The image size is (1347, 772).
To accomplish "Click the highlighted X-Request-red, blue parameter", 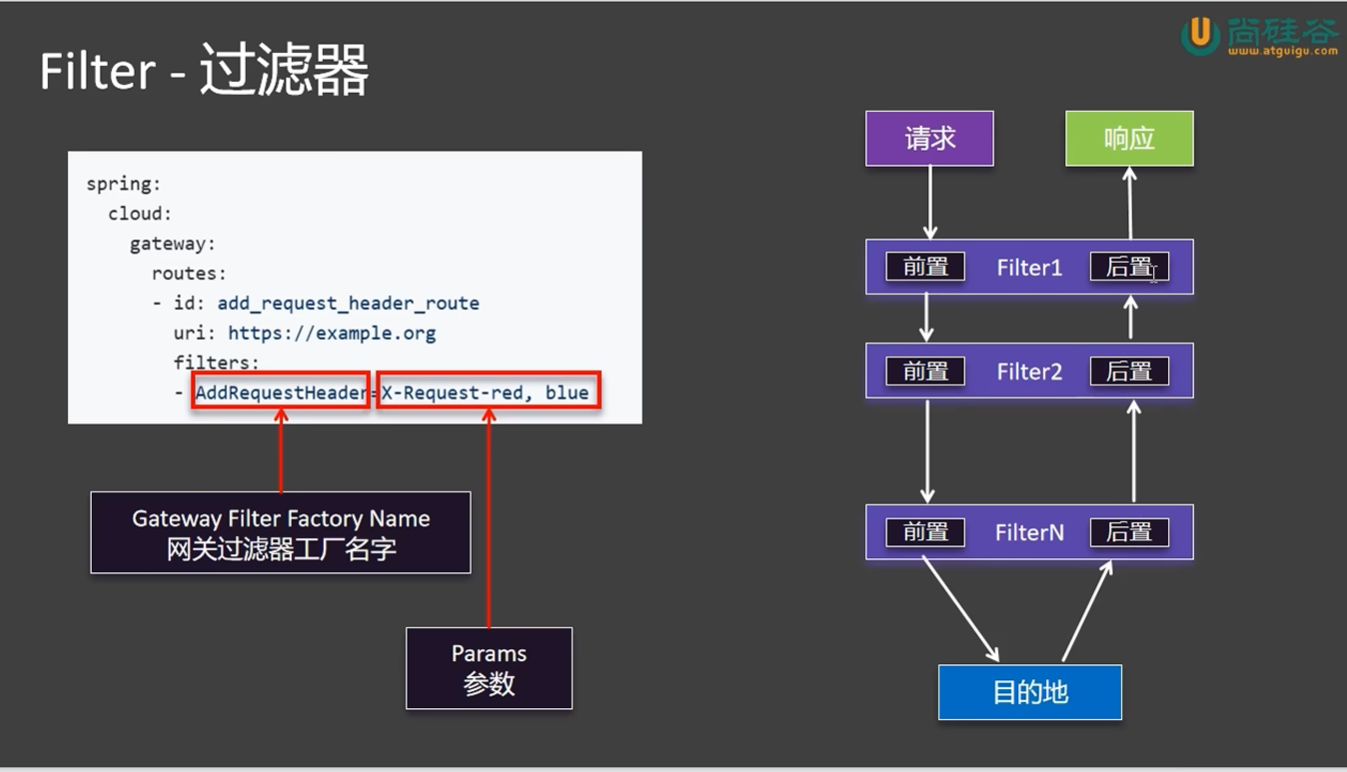I will coord(488,393).
